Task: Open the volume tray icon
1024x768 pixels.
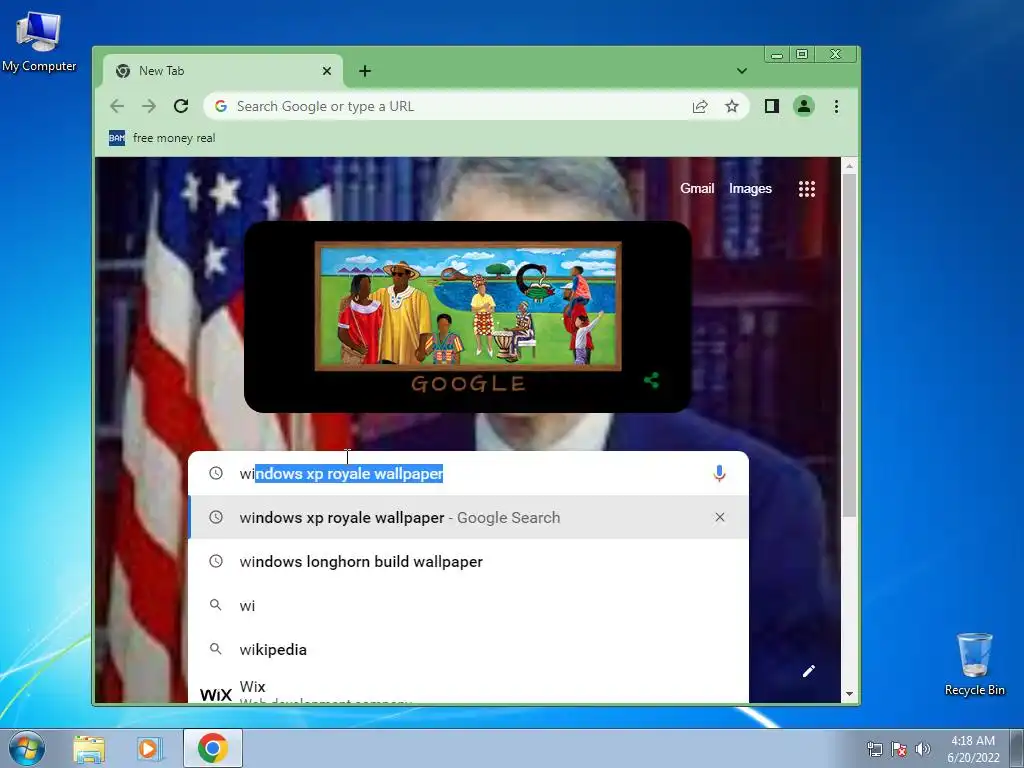Action: 923,749
